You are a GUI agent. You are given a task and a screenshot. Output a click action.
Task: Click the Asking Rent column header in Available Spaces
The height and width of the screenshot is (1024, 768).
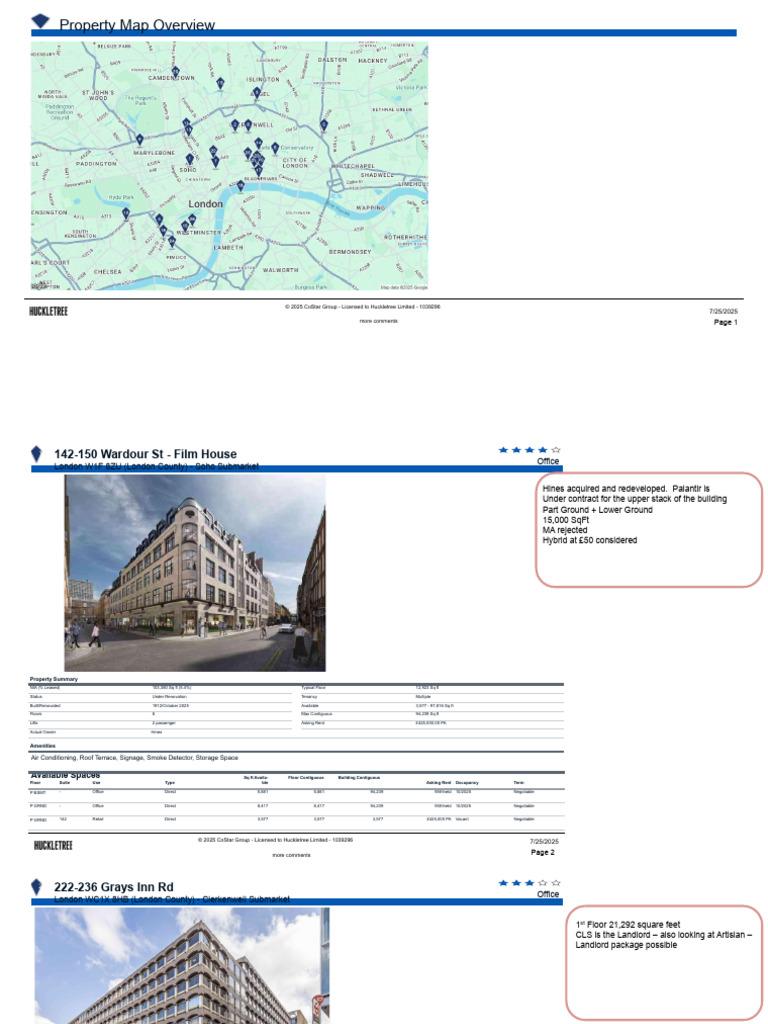point(439,782)
